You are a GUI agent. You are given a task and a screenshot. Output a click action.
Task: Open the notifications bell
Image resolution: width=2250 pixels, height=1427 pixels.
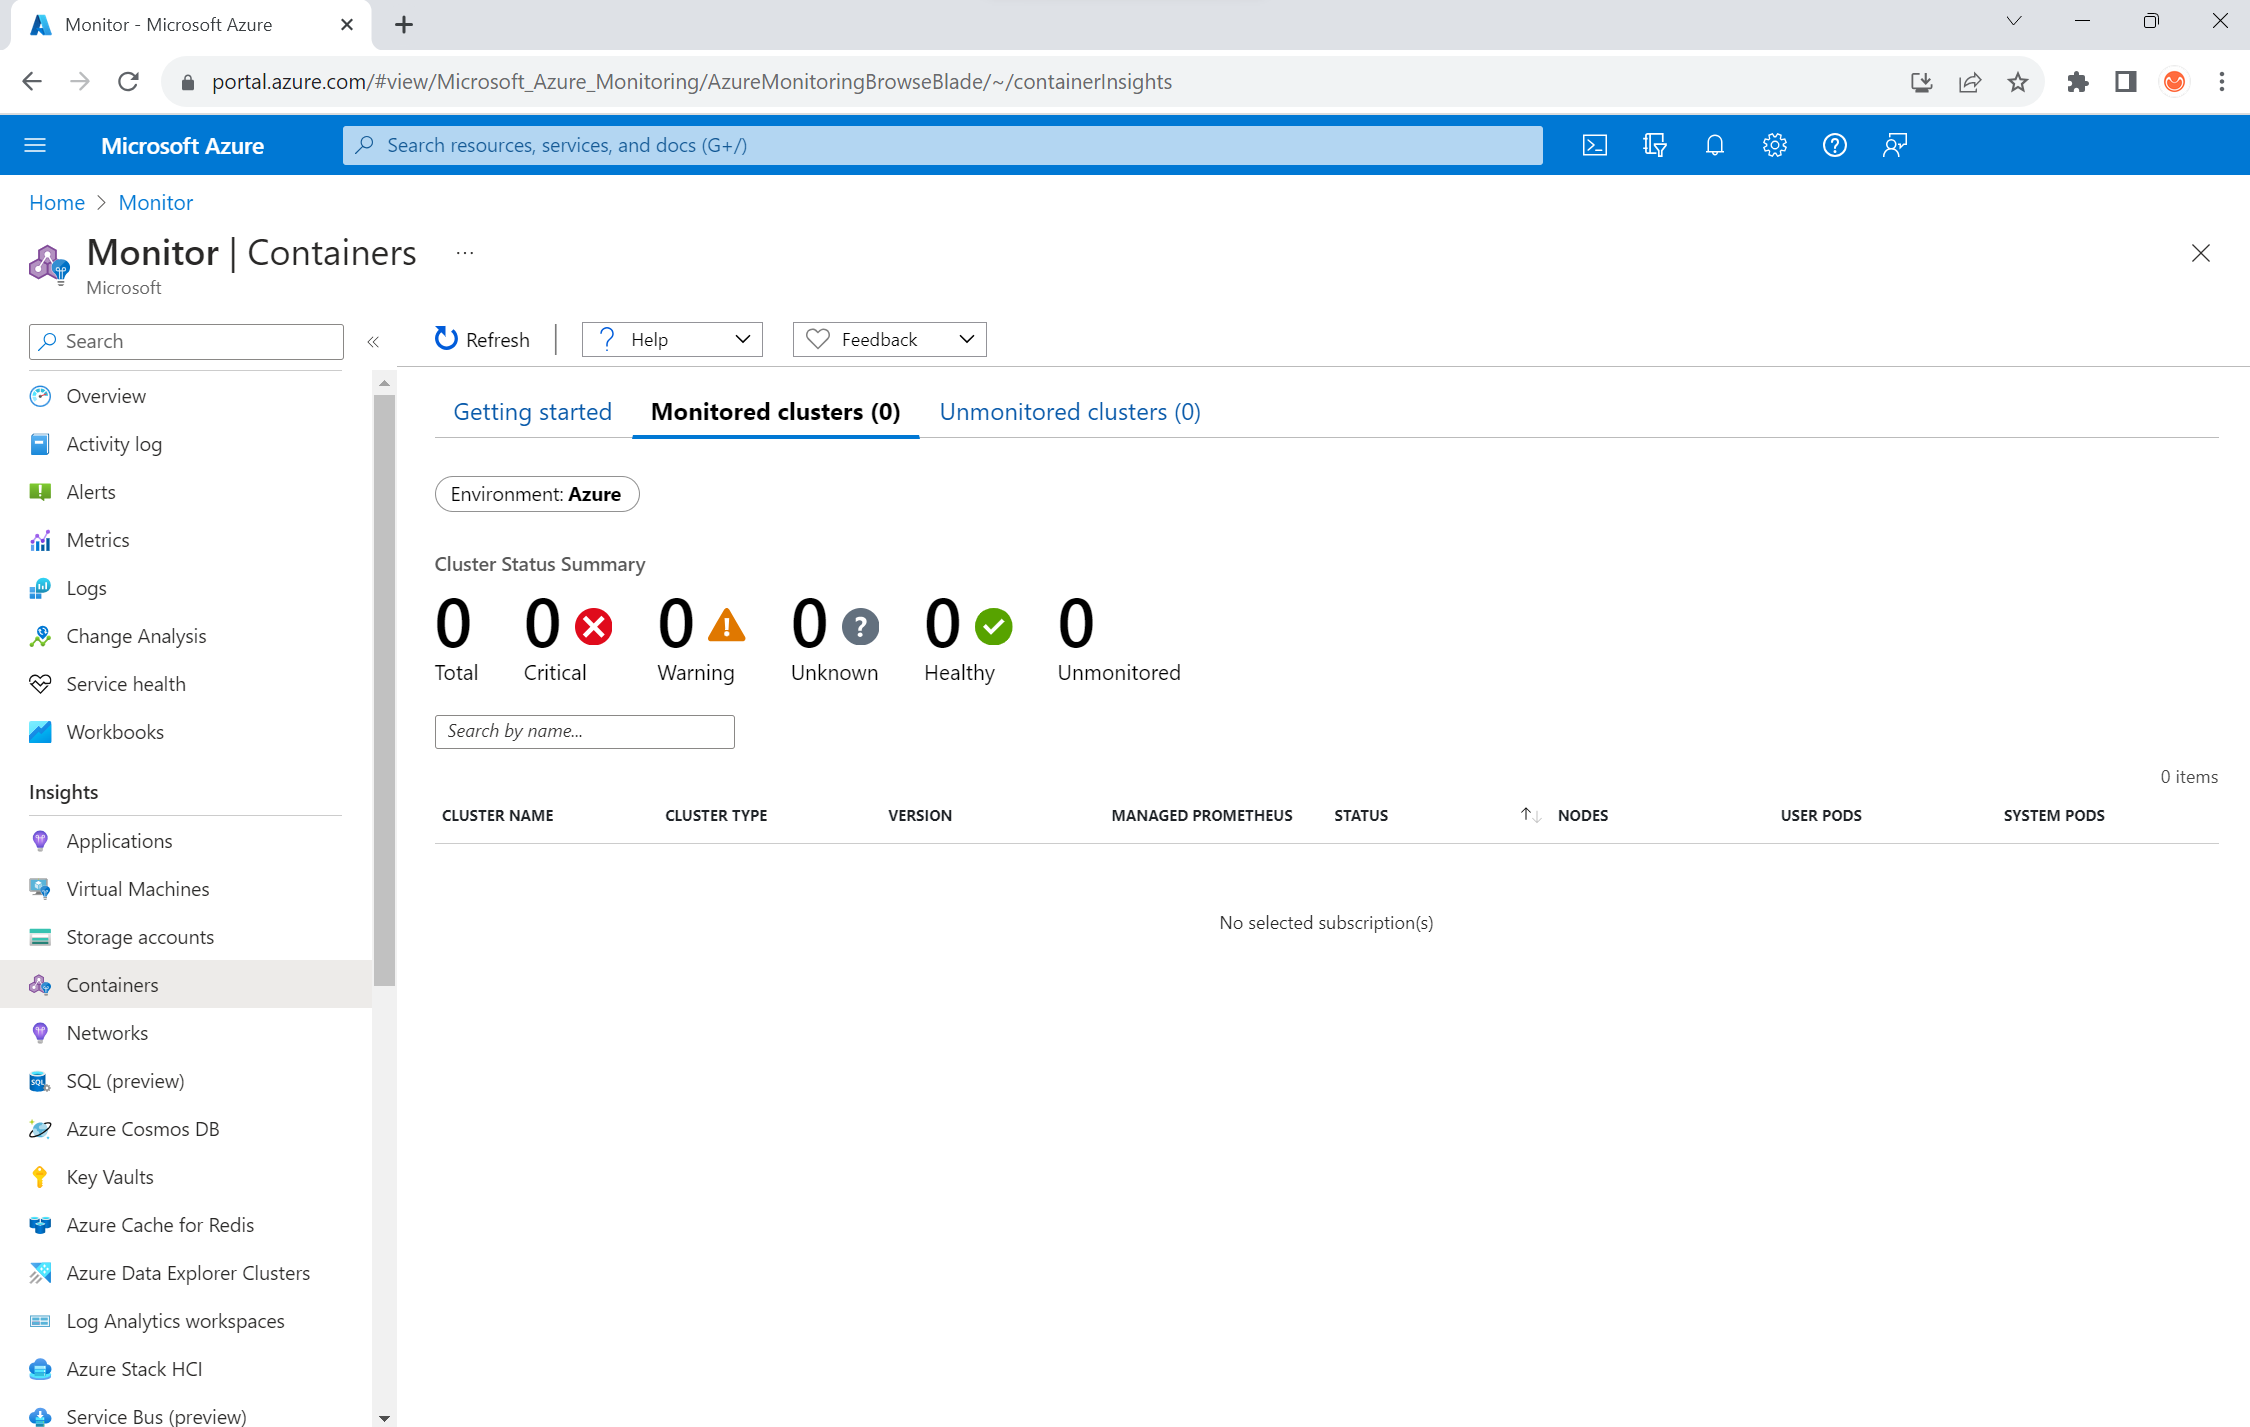[x=1715, y=145]
